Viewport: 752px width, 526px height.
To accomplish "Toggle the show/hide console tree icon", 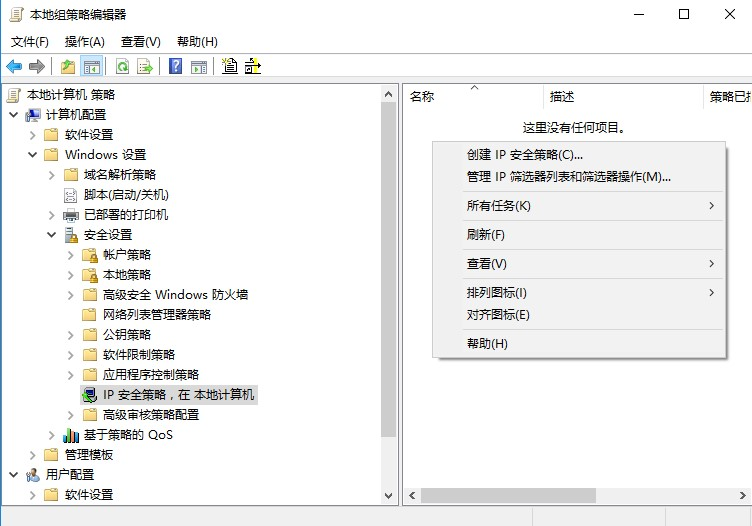I will pos(92,66).
